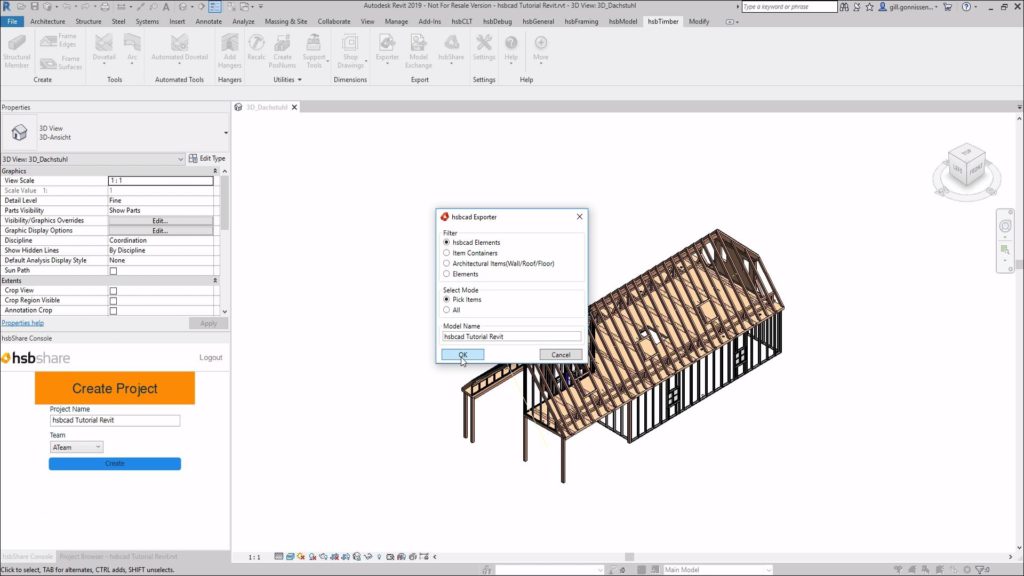Viewport: 1024px width, 576px height.
Task: Click the Structural Member ribbon icon
Action: click(x=17, y=51)
